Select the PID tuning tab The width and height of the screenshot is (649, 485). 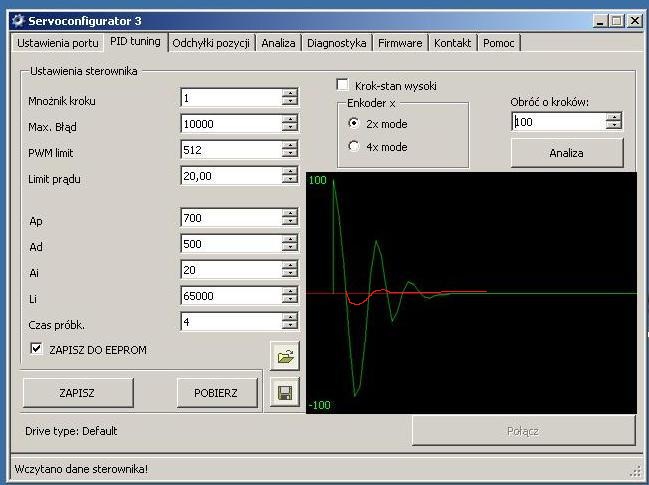(135, 42)
